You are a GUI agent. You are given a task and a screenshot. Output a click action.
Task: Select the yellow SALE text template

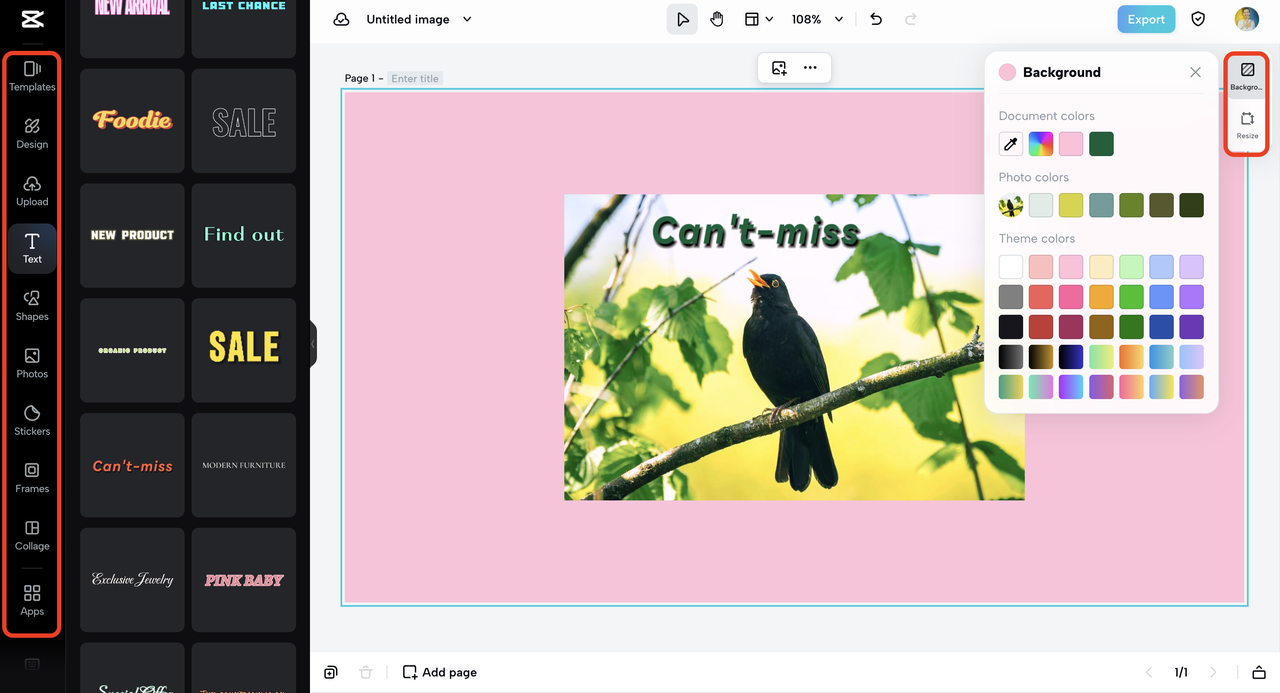pyautogui.click(x=244, y=350)
